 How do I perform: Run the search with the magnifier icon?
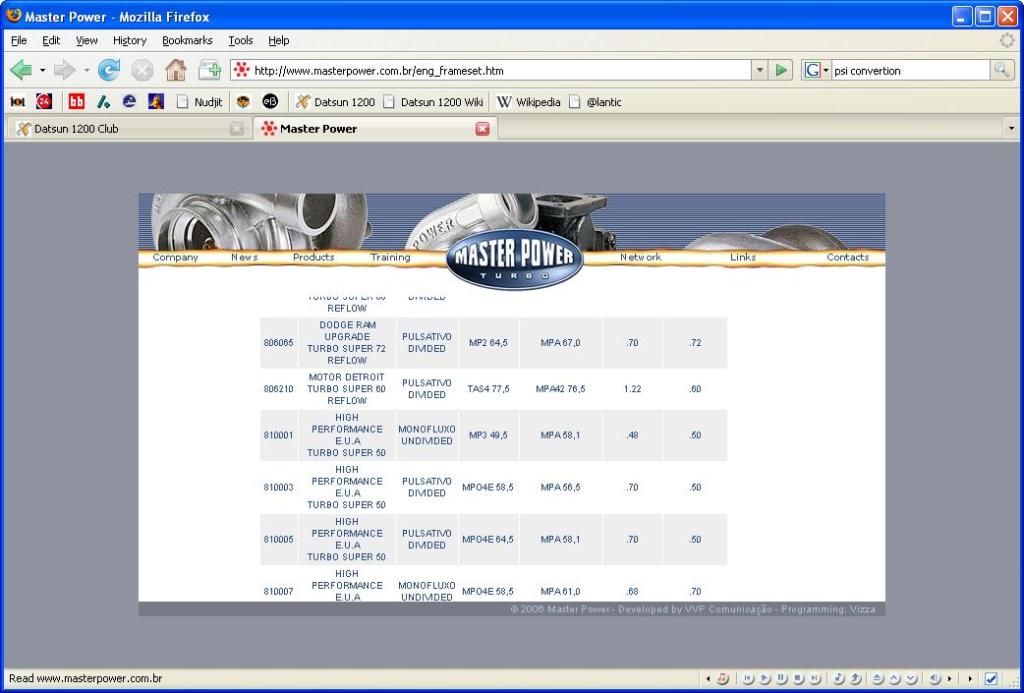1001,70
